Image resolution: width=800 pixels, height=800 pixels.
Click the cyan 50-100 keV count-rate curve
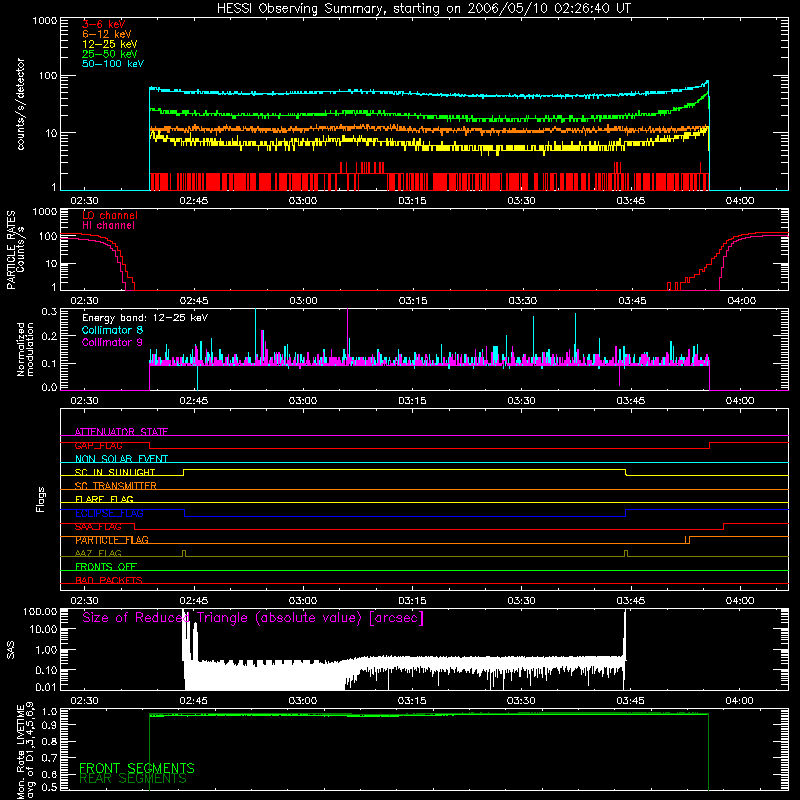point(429,94)
